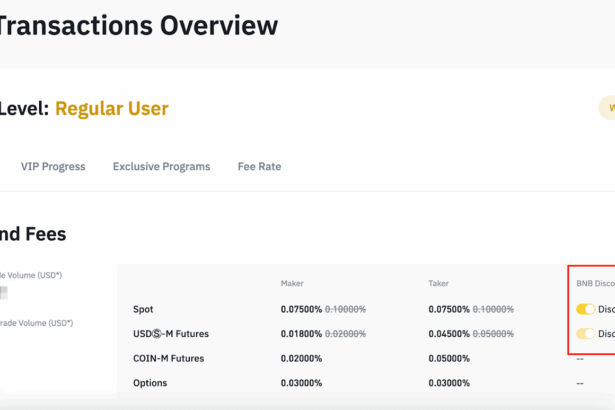615x410 pixels.
Task: Select the Options row label
Action: tap(152, 383)
